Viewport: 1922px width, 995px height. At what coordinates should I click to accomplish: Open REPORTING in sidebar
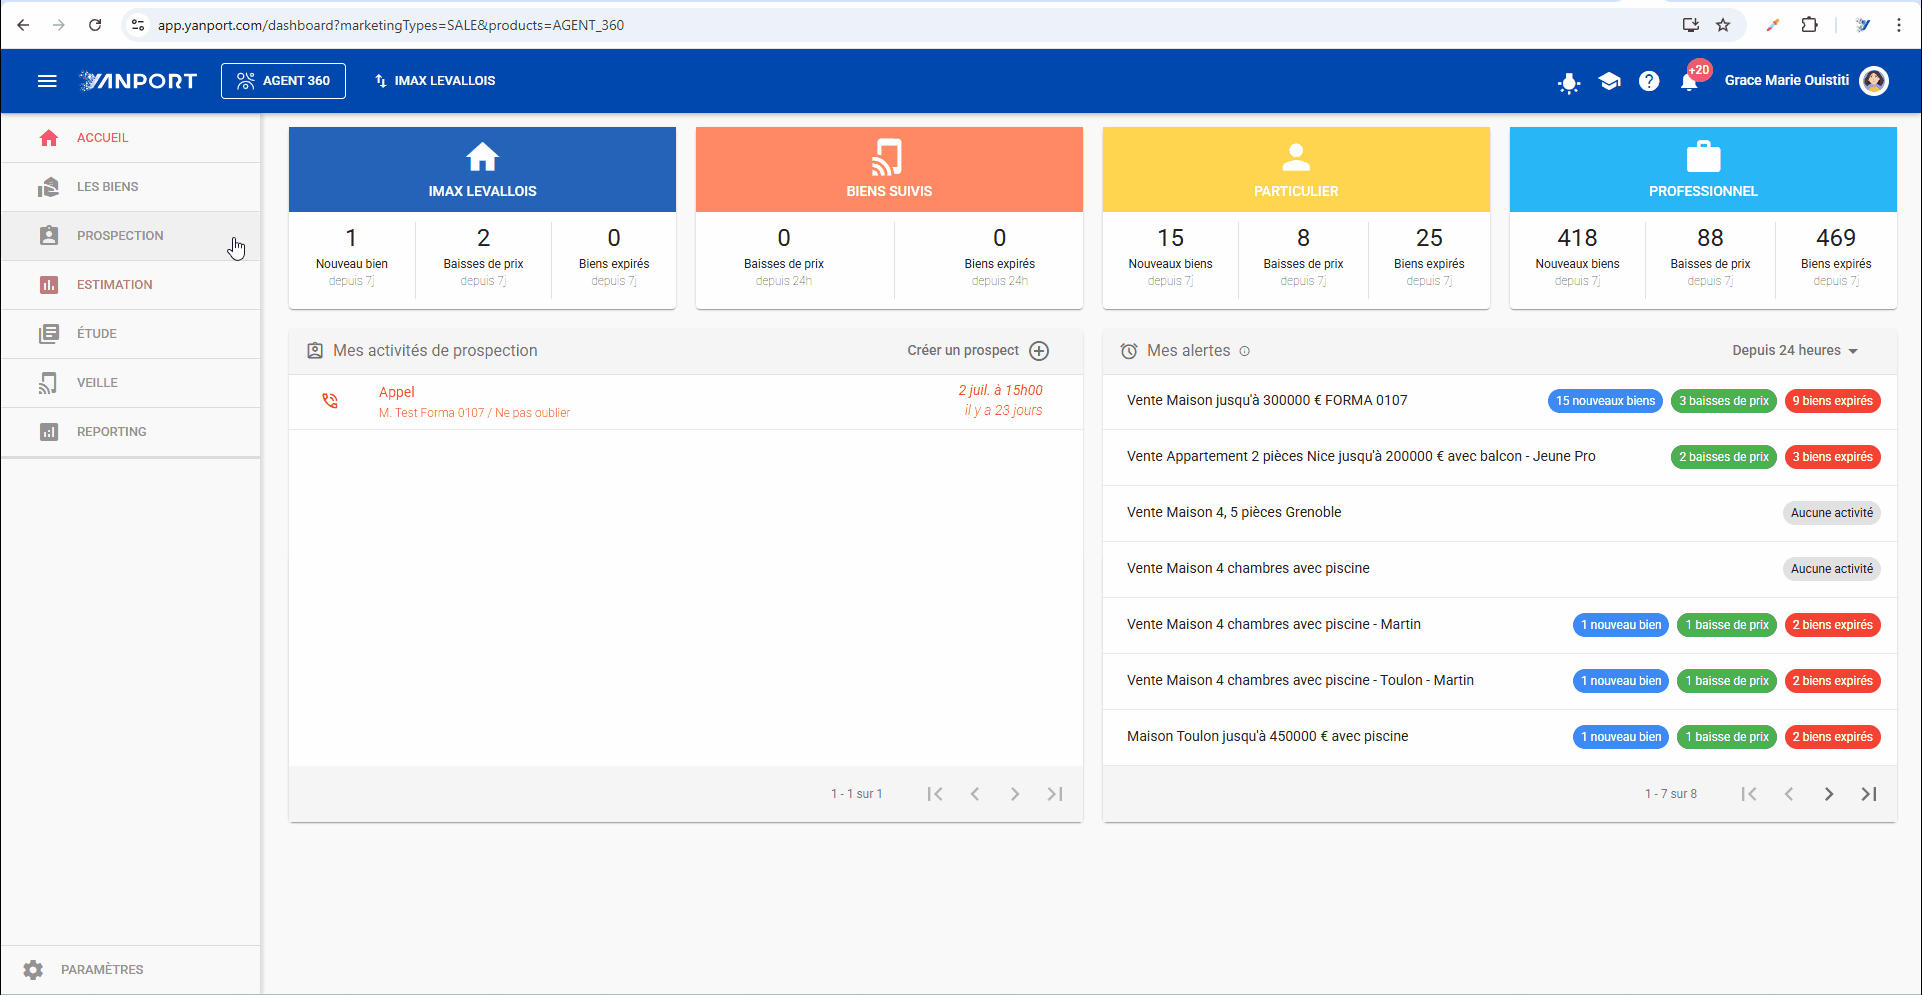(x=130, y=432)
